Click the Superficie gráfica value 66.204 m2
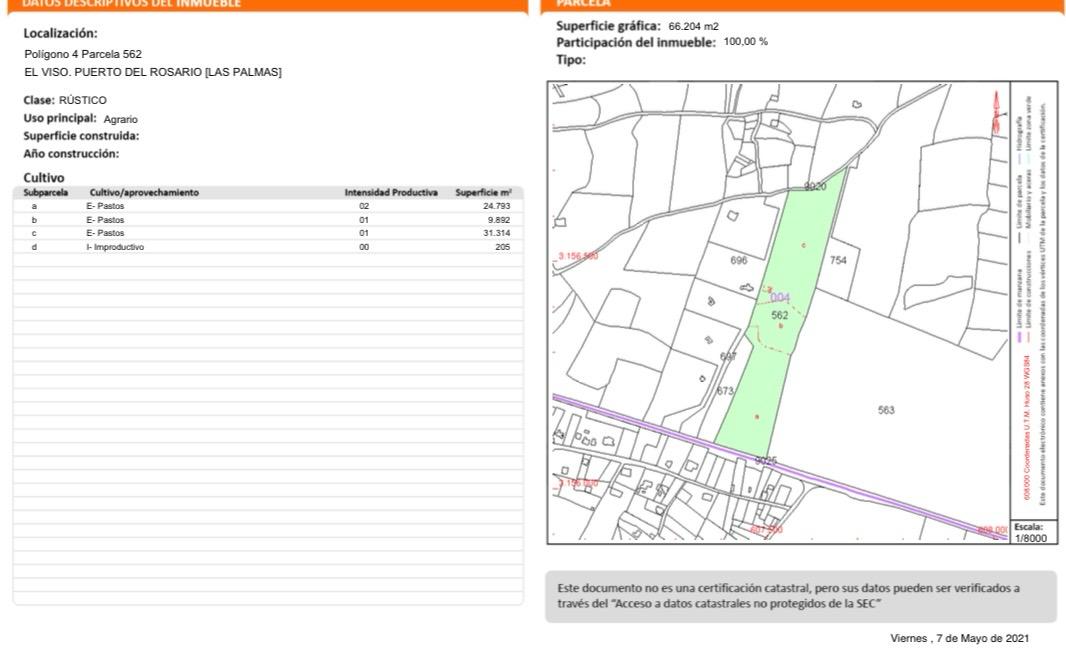Screen dimensions: 1066x652 (693, 27)
